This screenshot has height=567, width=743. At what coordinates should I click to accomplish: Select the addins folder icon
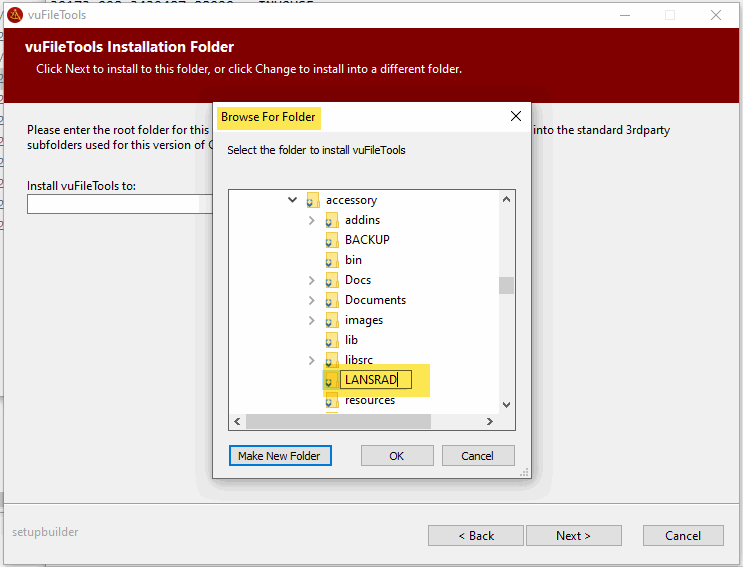332,220
